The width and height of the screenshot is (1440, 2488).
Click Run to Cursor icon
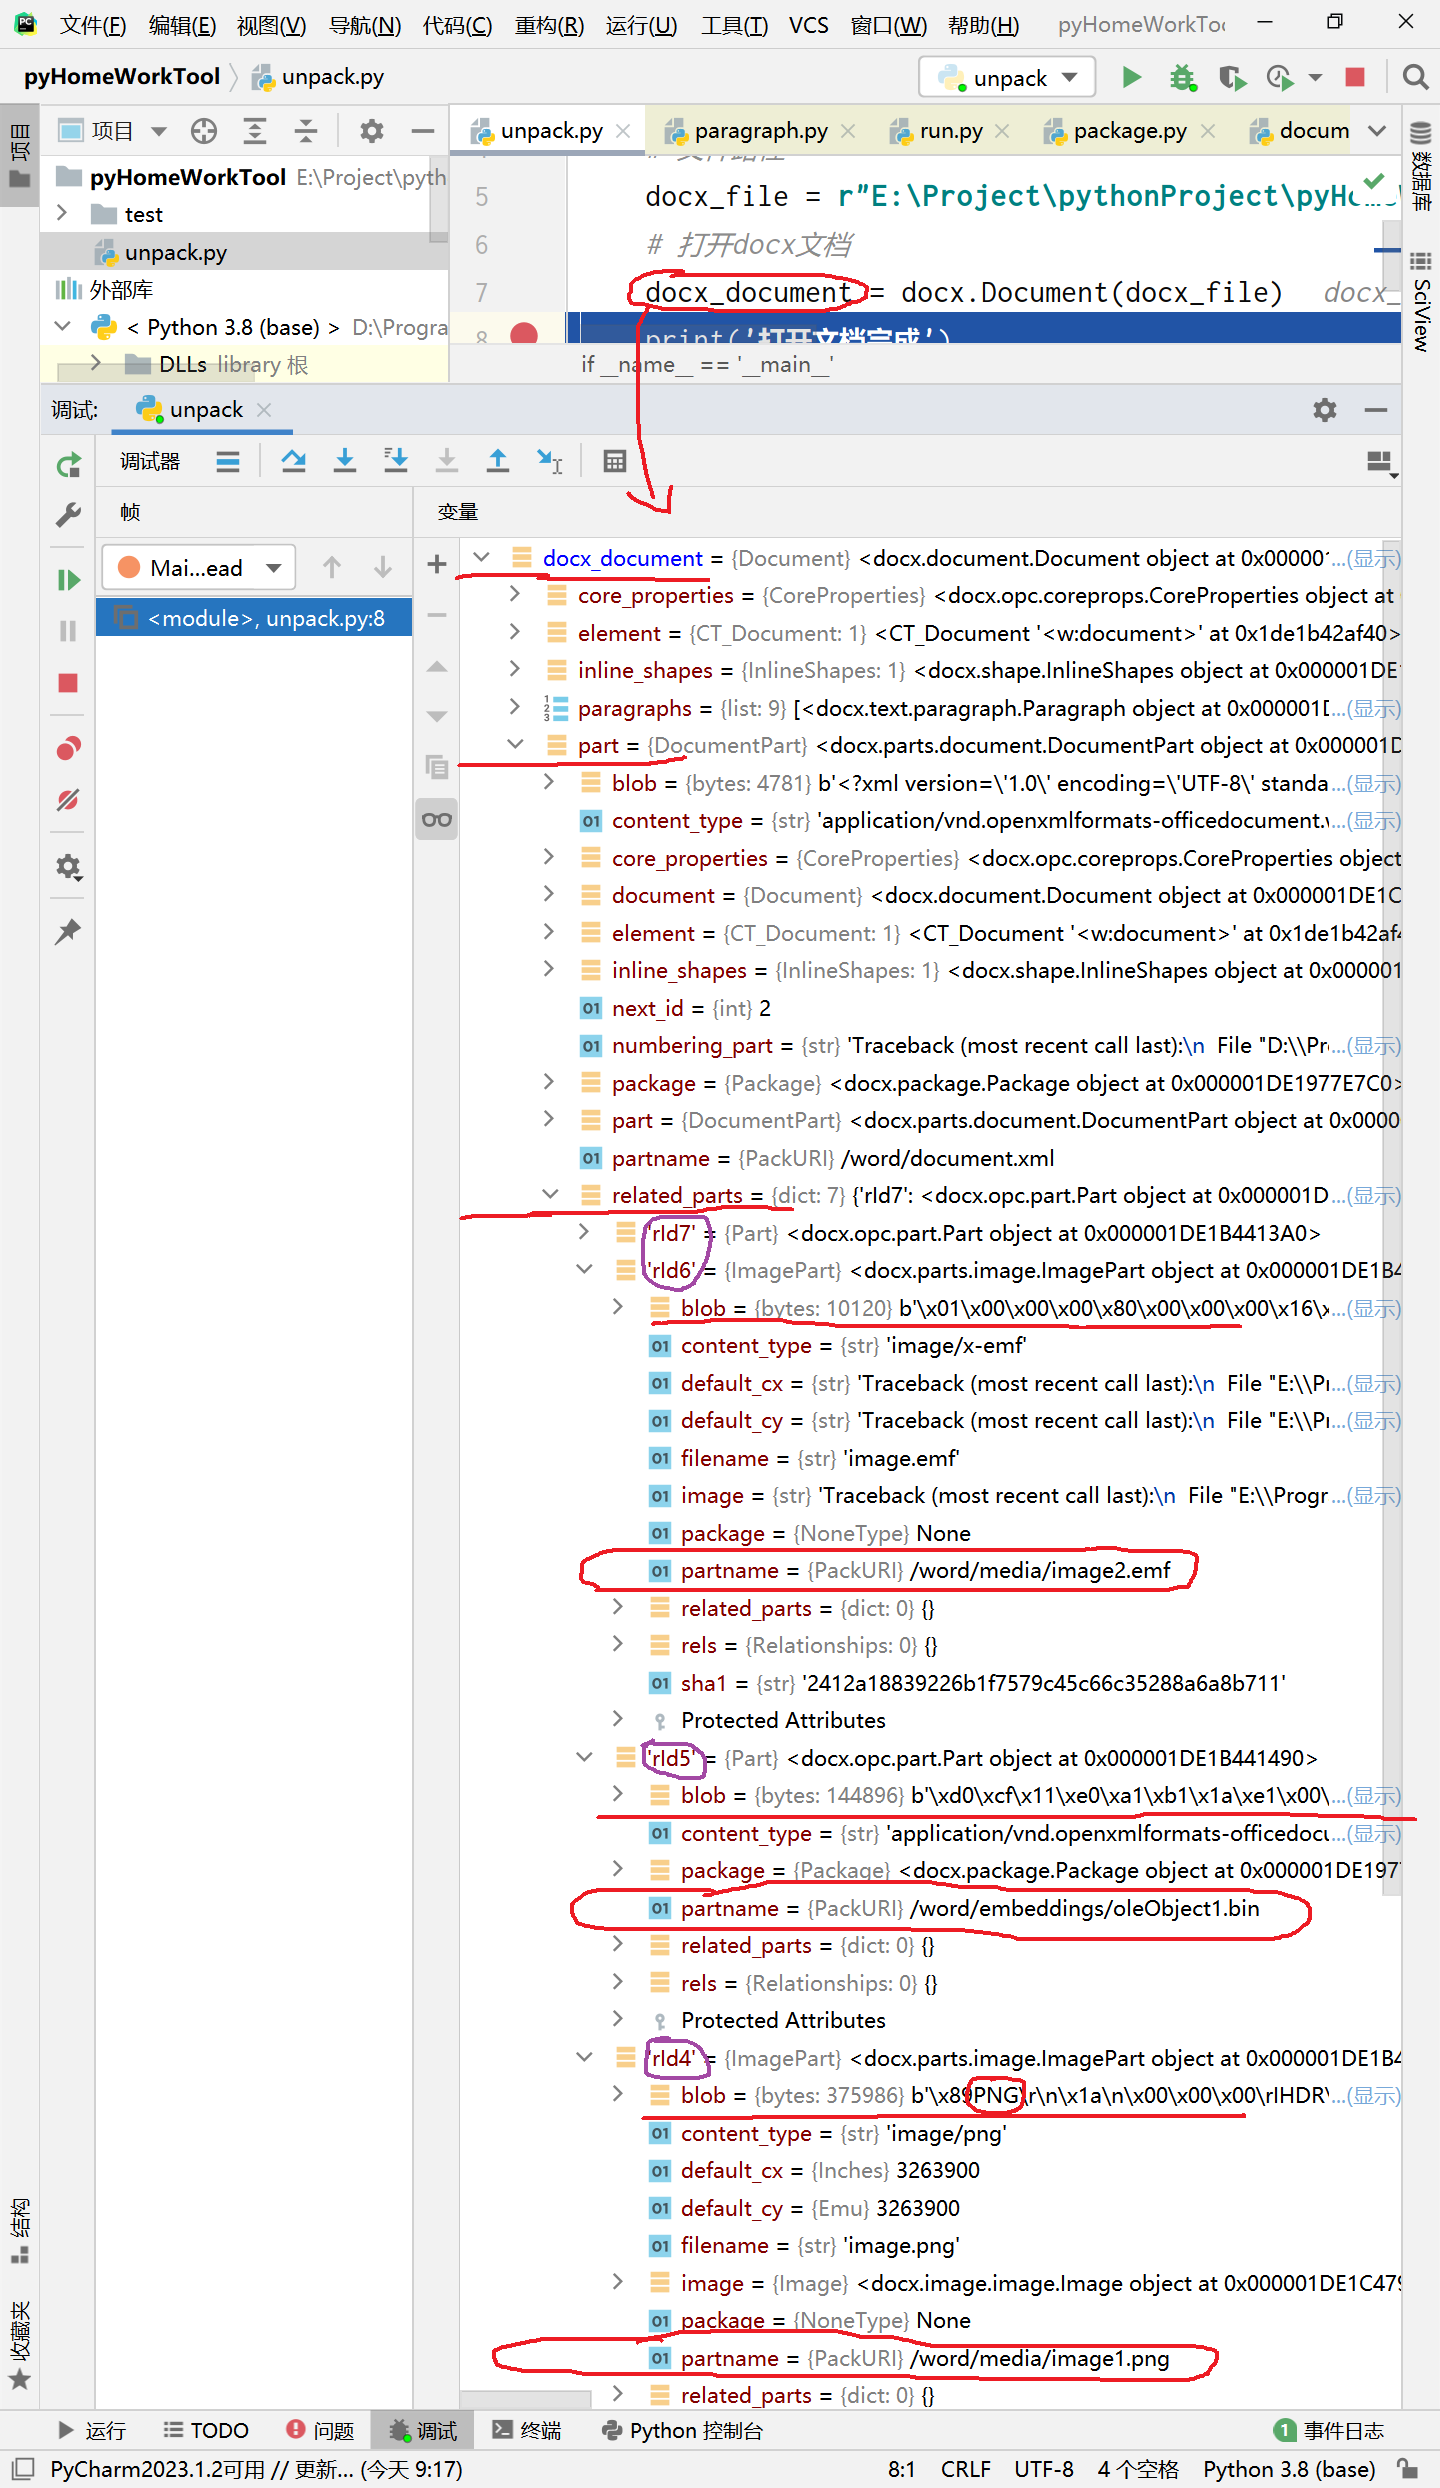pos(549,461)
